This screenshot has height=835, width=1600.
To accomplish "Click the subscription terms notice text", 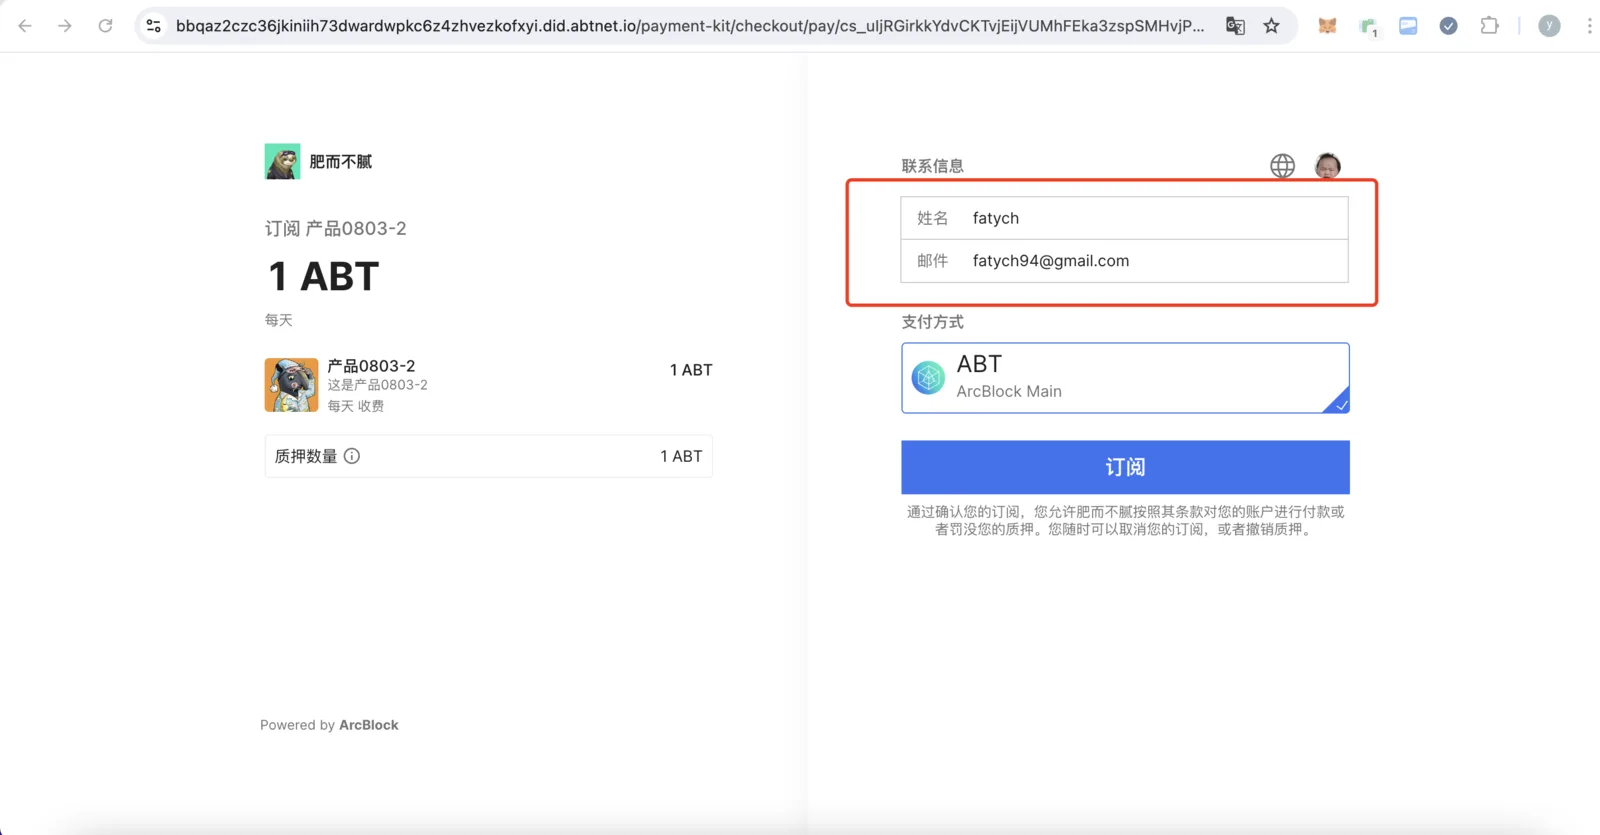I will (1125, 520).
